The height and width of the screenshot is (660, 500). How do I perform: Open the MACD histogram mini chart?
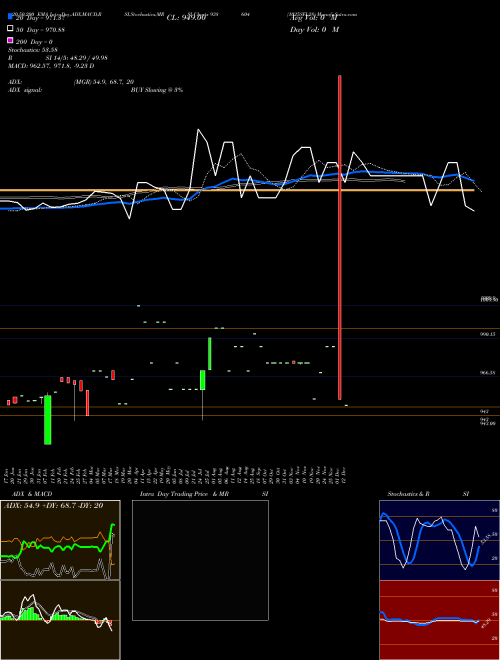point(60,620)
